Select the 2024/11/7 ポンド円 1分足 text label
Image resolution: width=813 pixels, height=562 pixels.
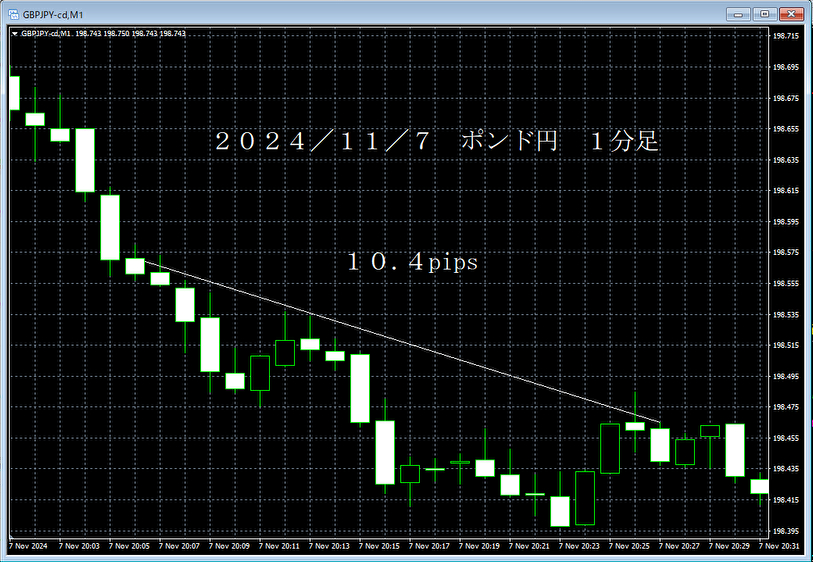pos(437,141)
